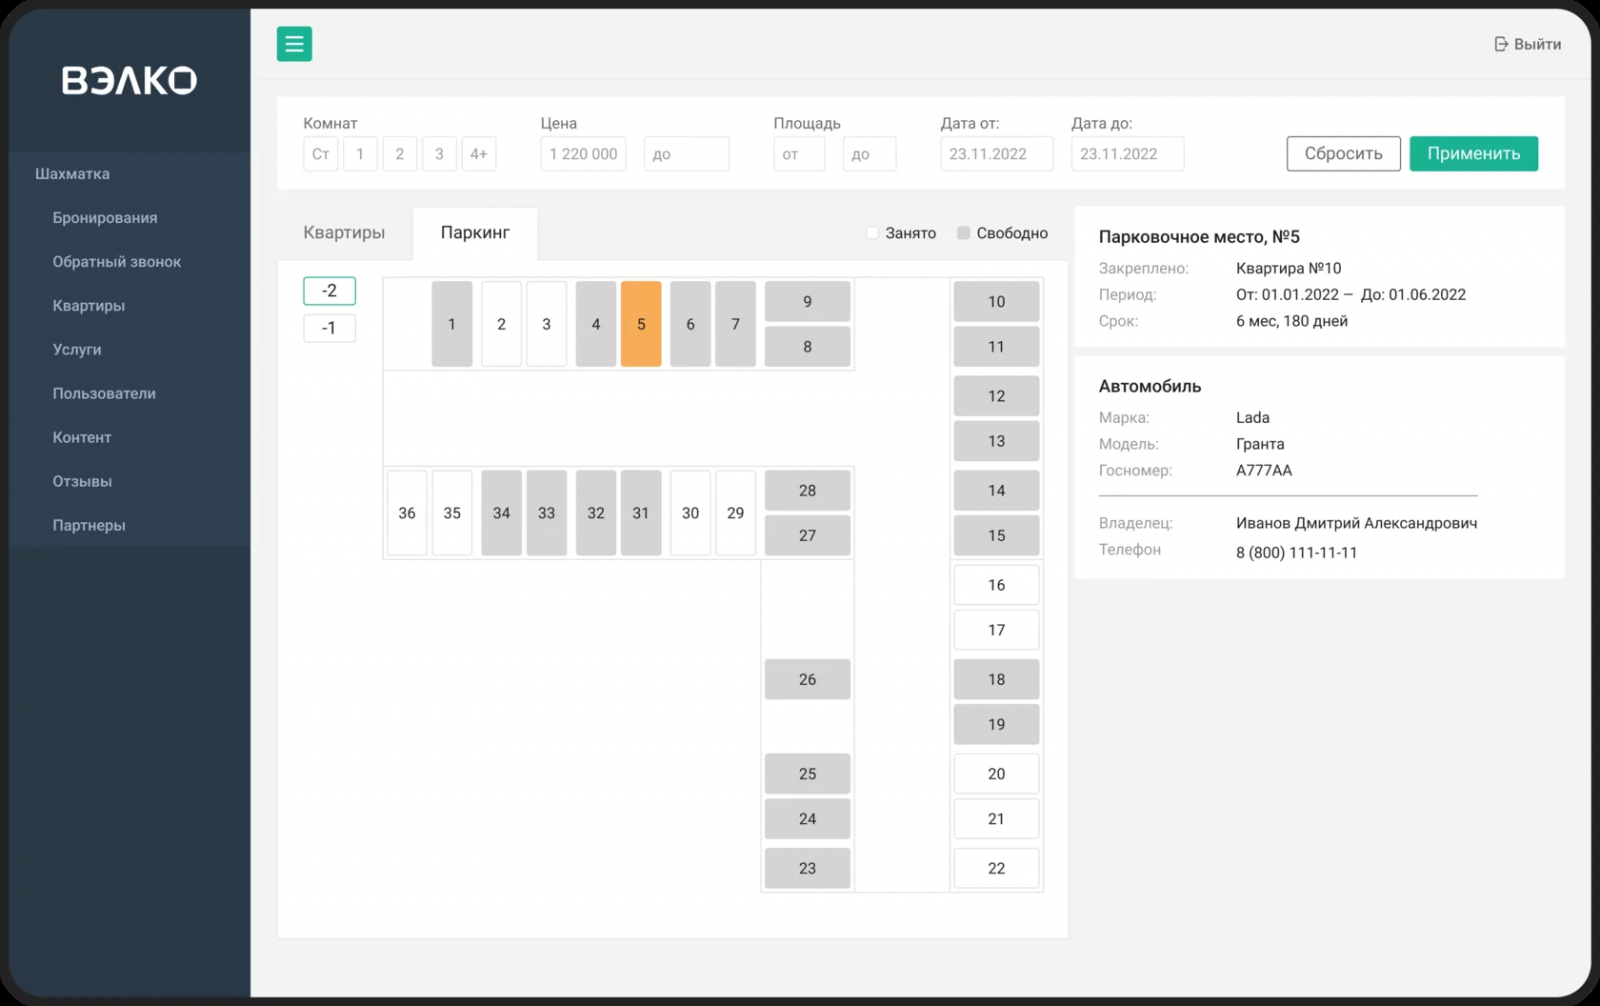Select parking spot 28

pos(808,491)
